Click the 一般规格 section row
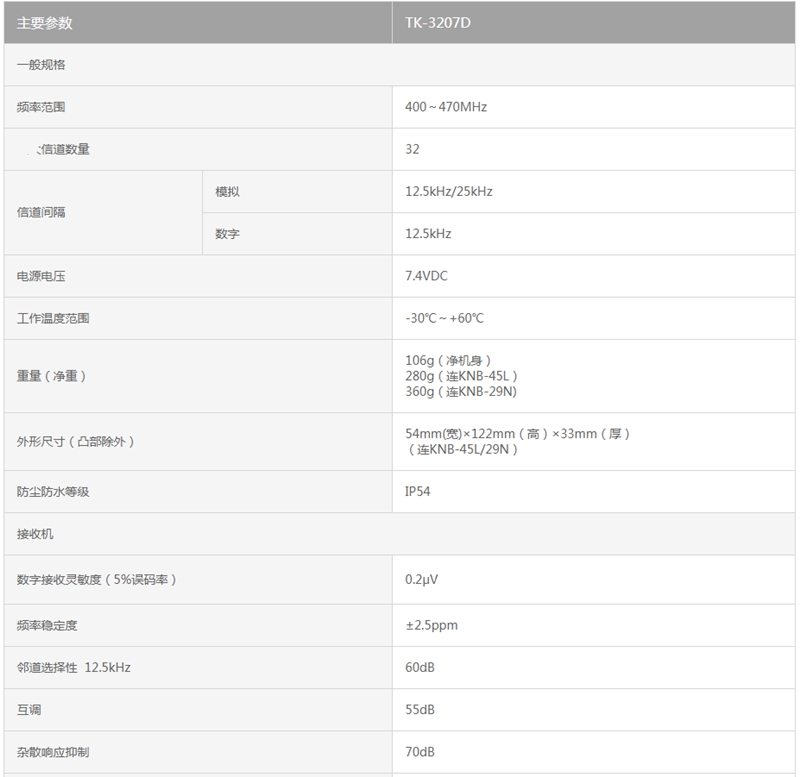800x777 pixels. pos(399,65)
